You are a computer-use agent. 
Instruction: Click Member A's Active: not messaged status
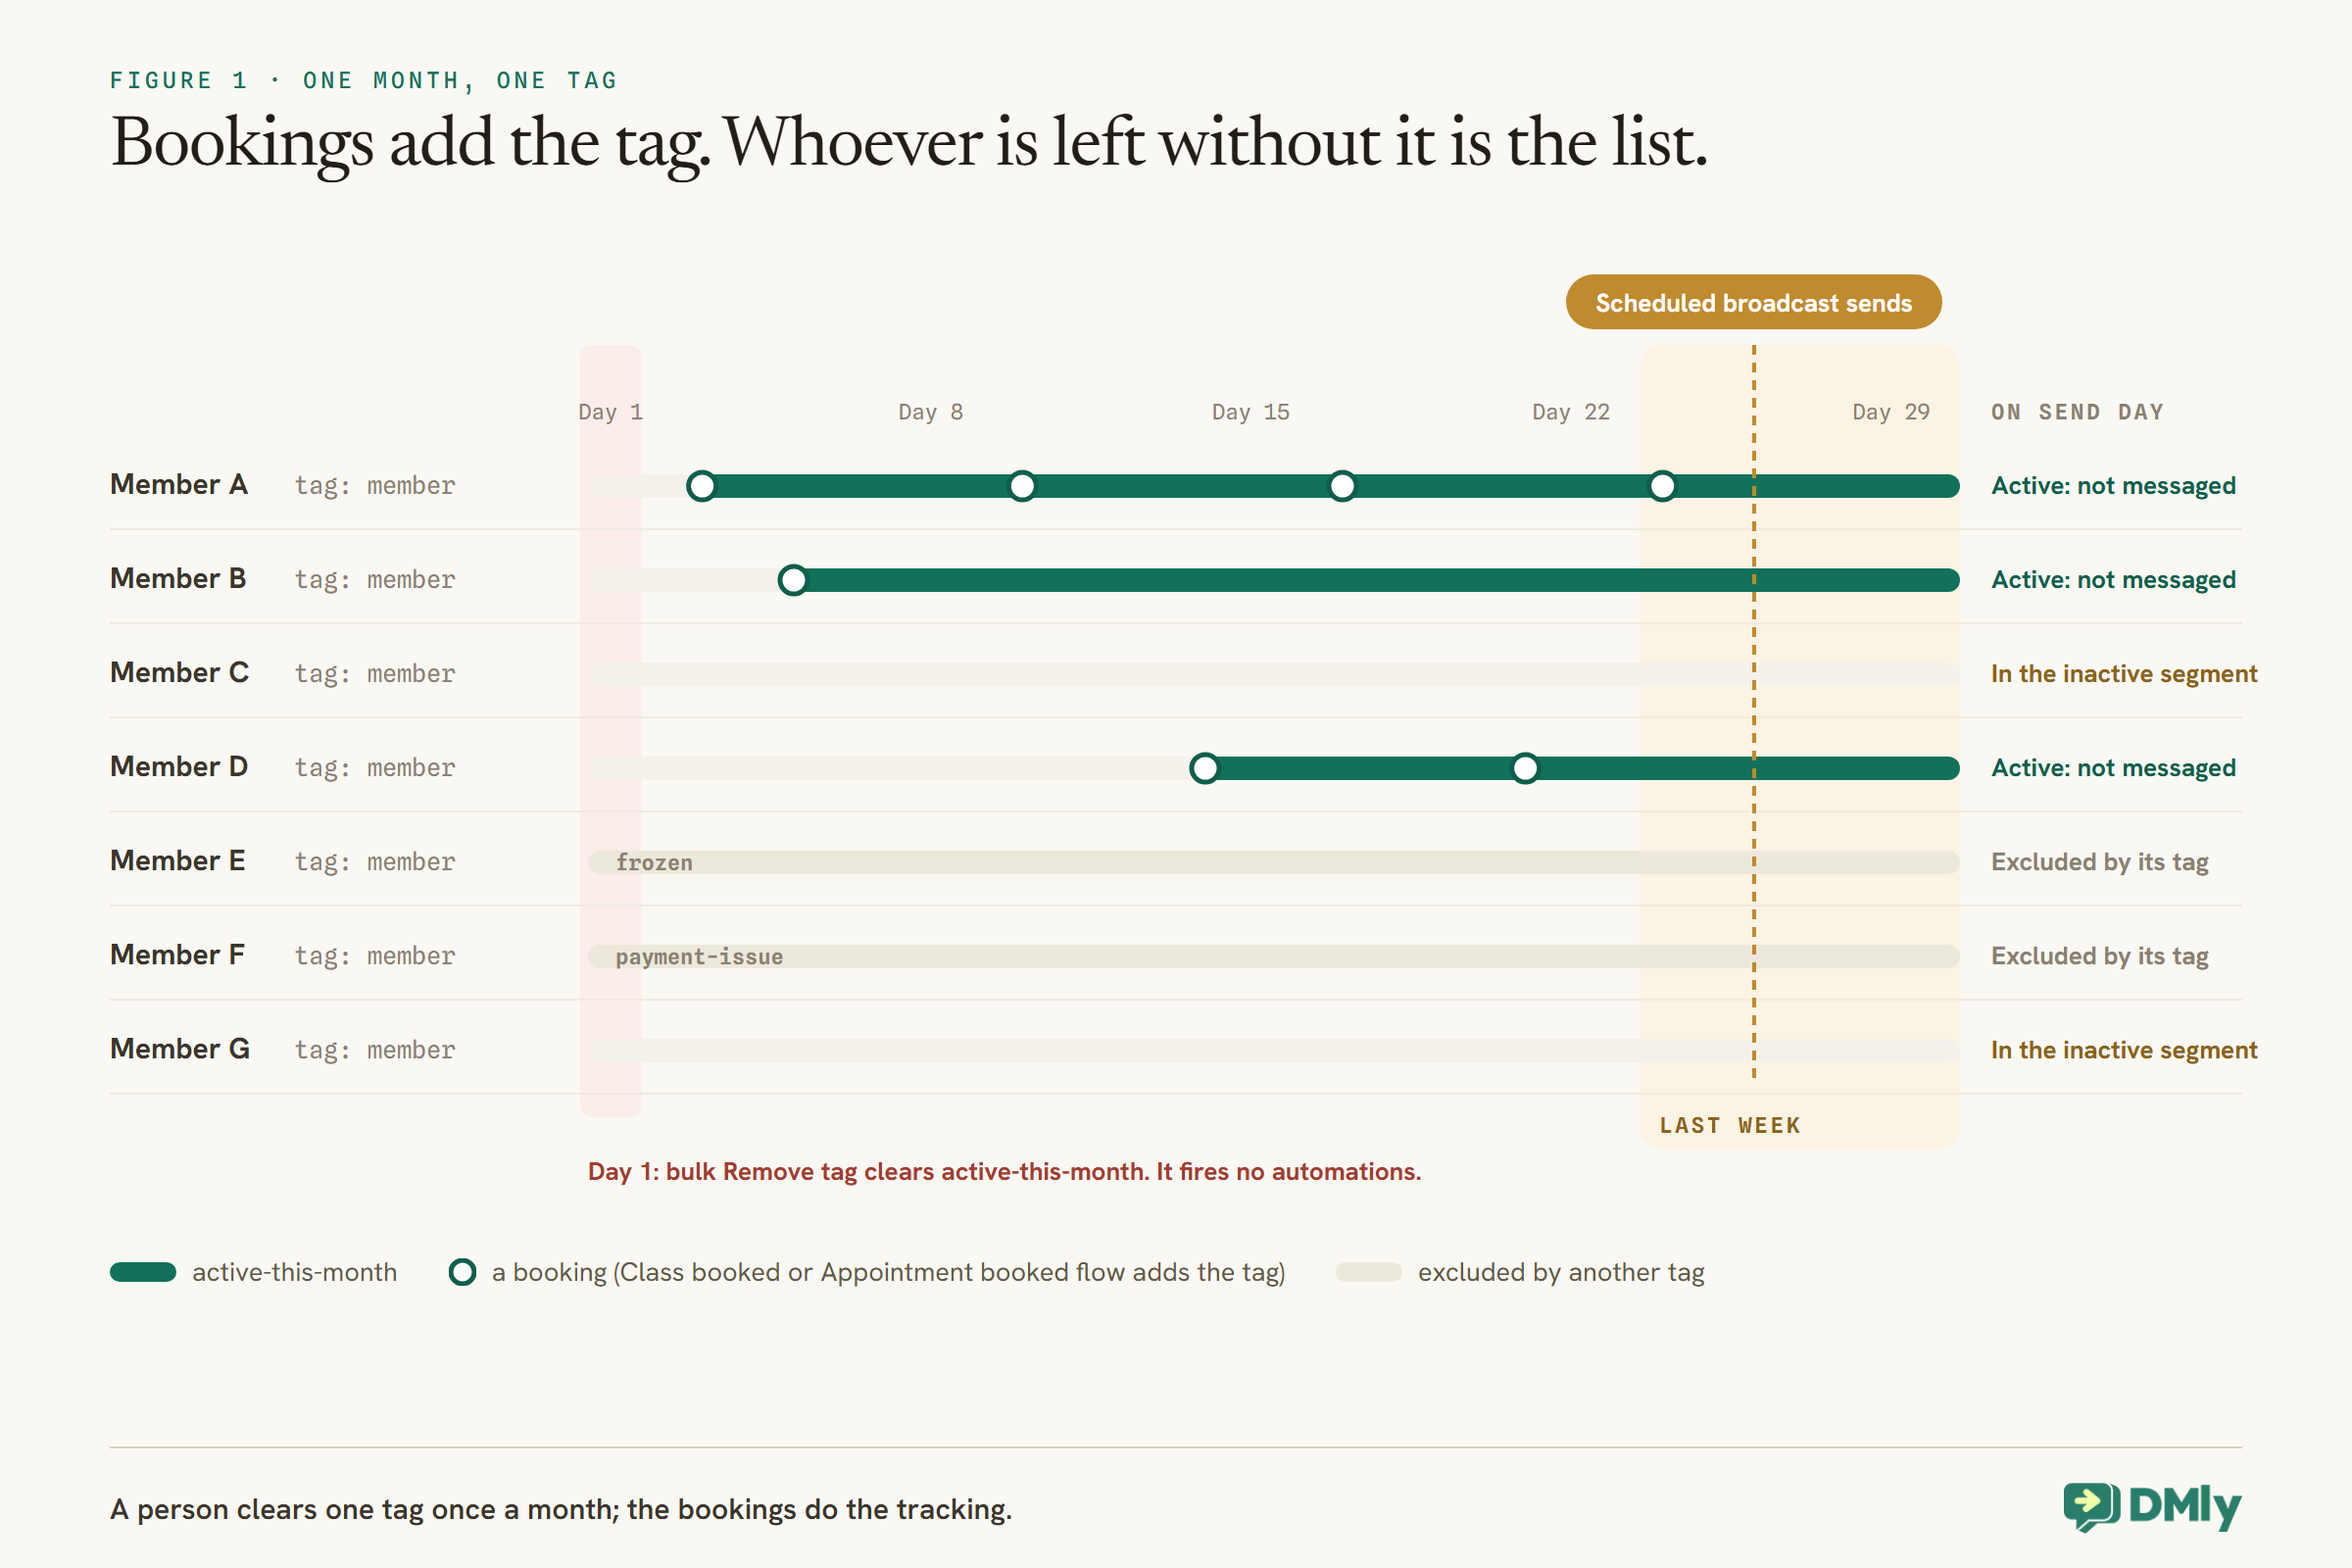2113,486
